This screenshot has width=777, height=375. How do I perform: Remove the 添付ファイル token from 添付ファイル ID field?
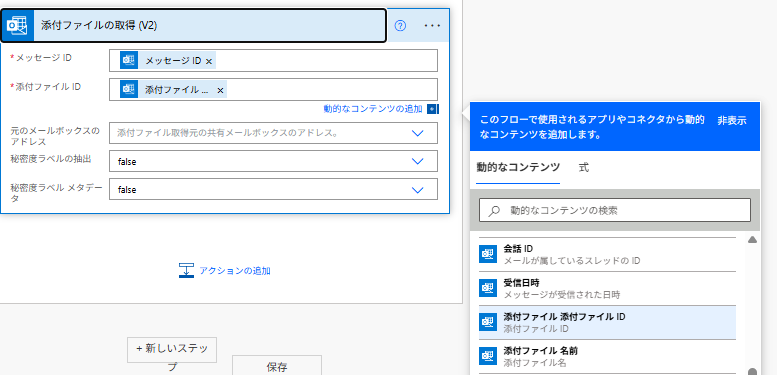221,90
